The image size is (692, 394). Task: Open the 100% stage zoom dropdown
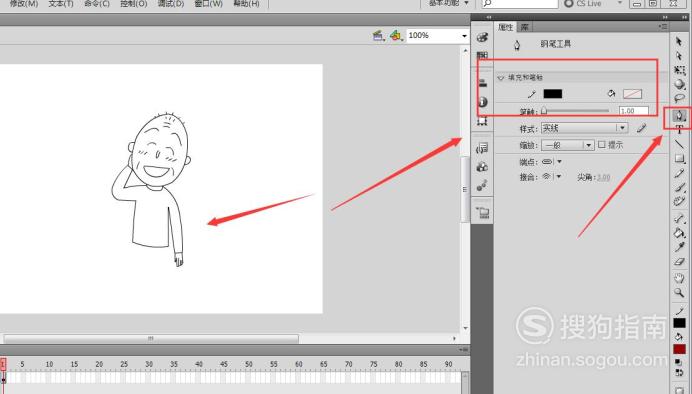point(437,35)
